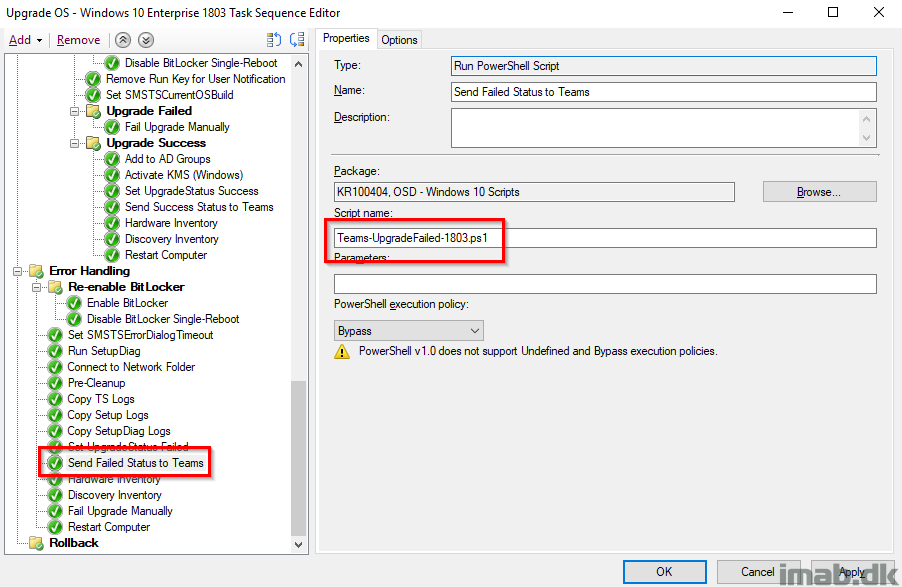902x587 pixels.
Task: Click check icon of Fail Upgrade Manually under Error Handling
Action: [55, 511]
